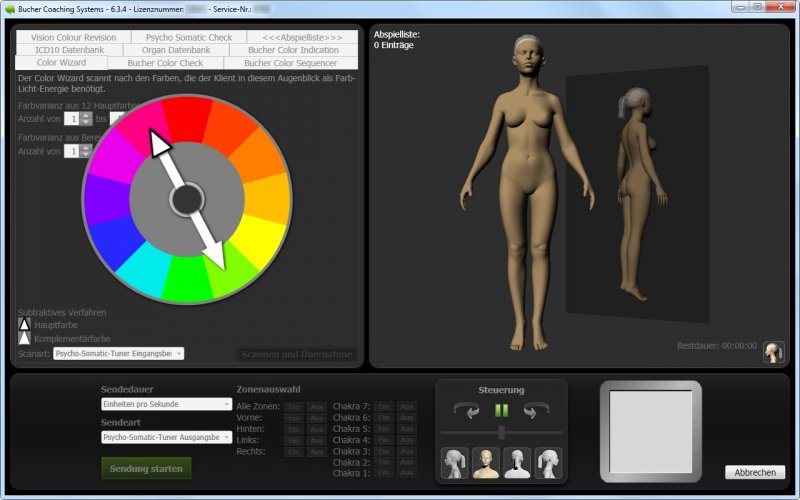Pick the orange segment of the color wheel
Image resolution: width=800 pixels, height=500 pixels.
[x=260, y=157]
